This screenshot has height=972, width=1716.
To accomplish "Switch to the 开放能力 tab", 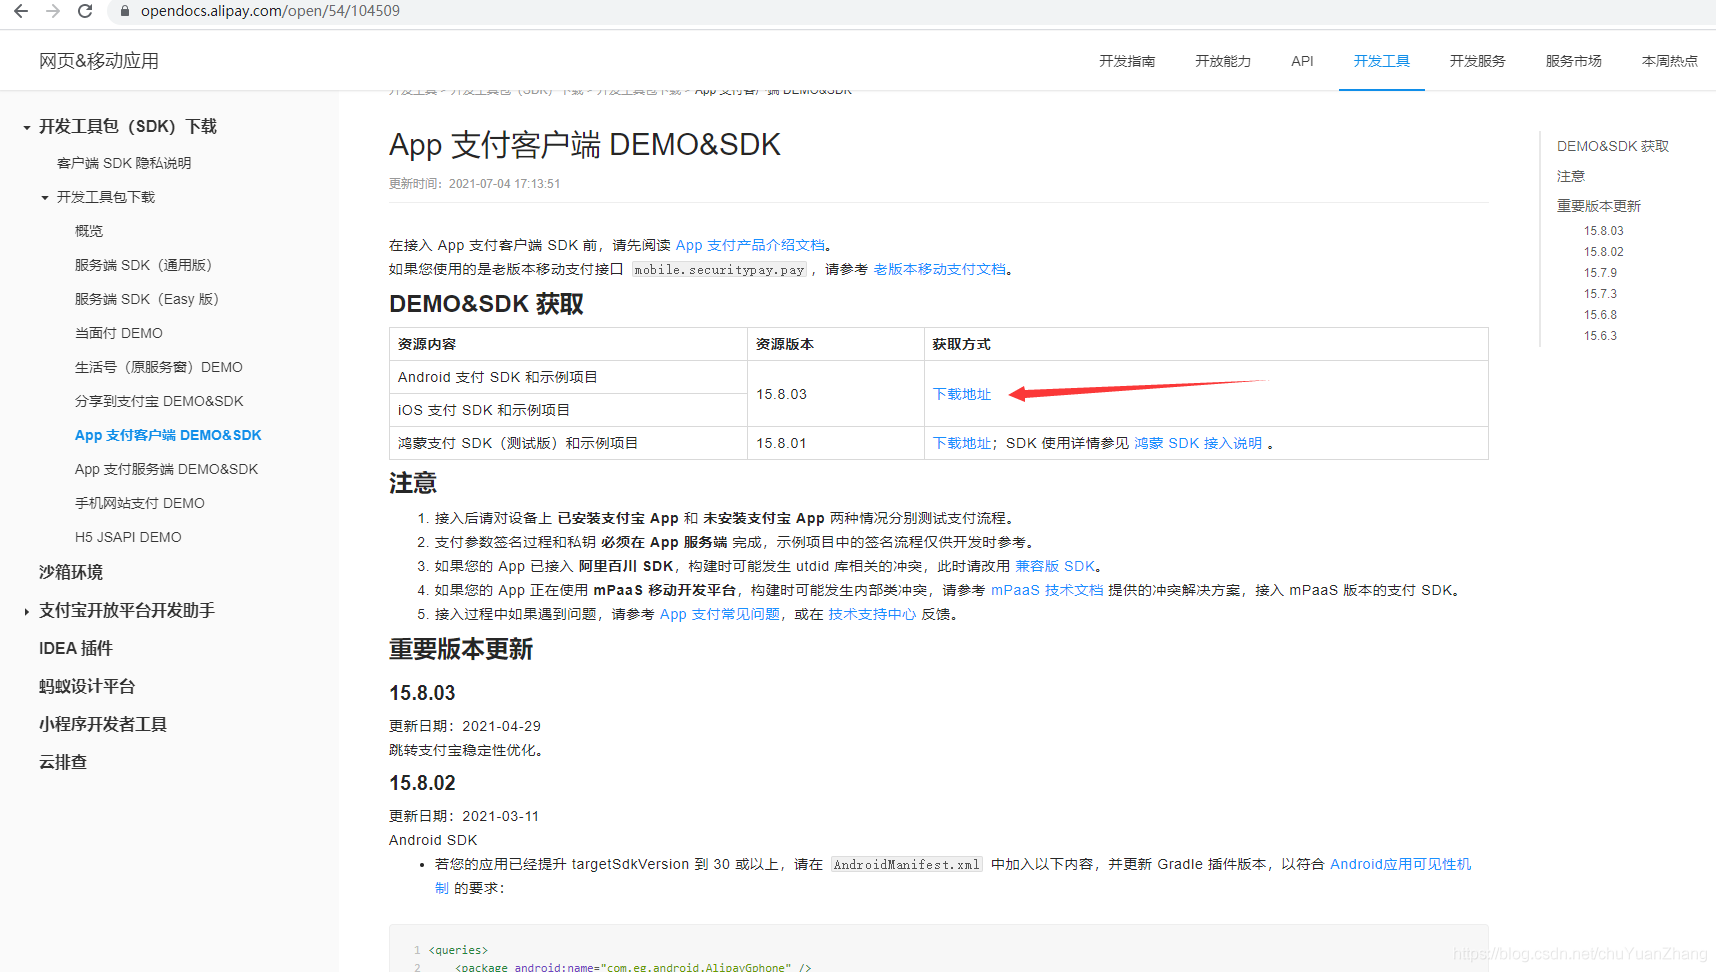I will (1222, 60).
